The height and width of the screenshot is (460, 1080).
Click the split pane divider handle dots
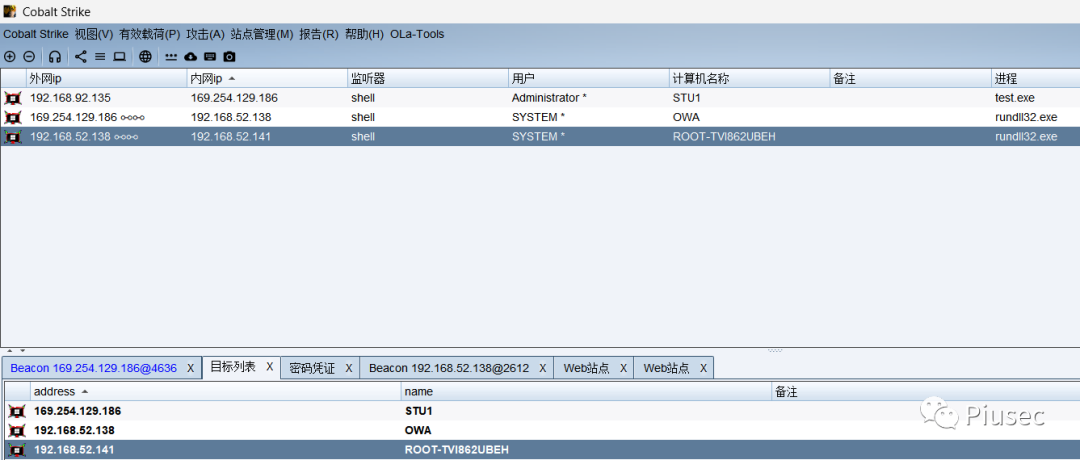pos(775,351)
